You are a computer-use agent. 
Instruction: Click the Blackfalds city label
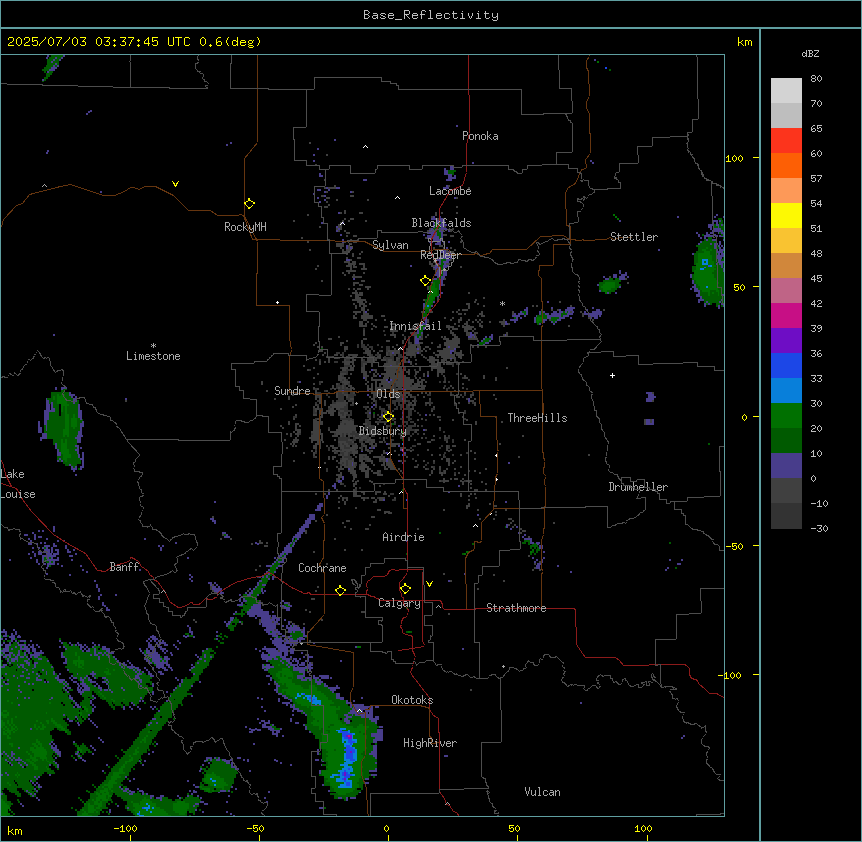click(x=441, y=223)
